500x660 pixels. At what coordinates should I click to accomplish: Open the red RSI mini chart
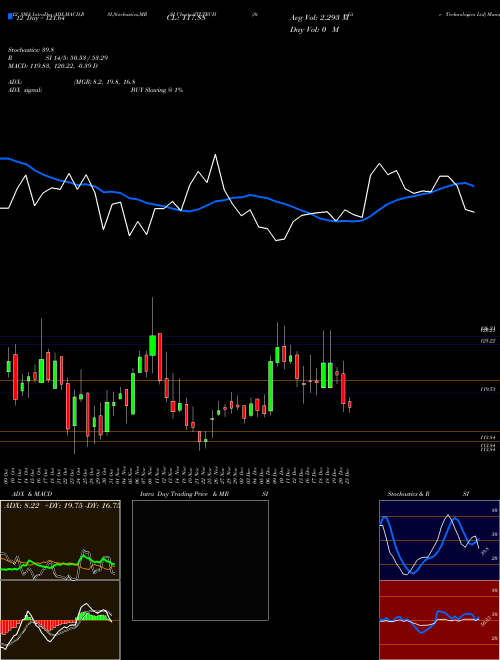click(x=439, y=620)
